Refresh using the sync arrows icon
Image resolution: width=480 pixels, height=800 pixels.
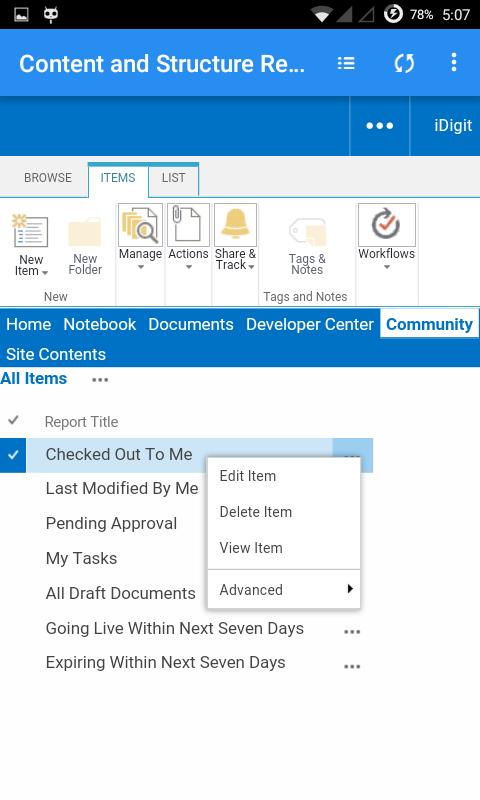404,63
